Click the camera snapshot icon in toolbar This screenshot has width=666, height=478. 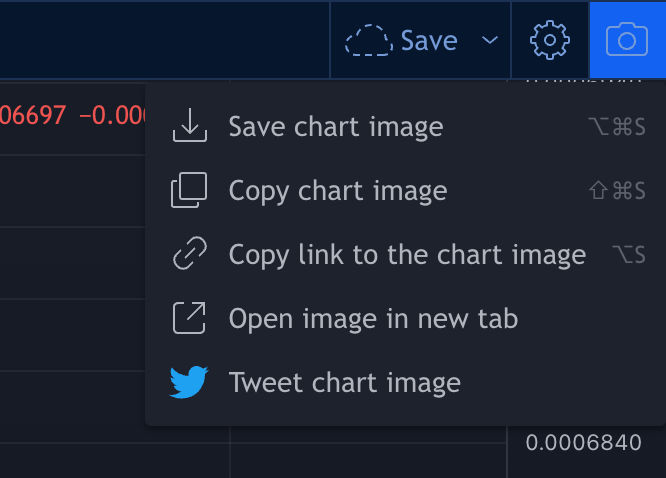tap(627, 40)
